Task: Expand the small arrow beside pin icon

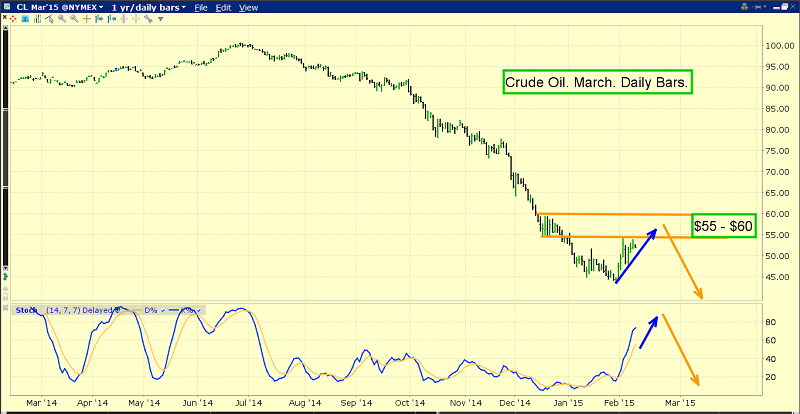Action: click(765, 6)
